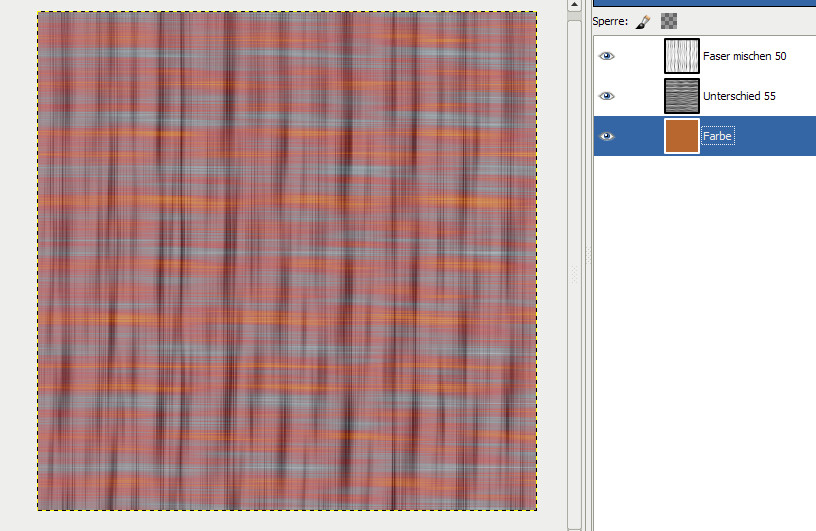Screen dimensions: 816x531
Task: Toggle the lock alpha channel checkerboard icon
Action: point(669,20)
